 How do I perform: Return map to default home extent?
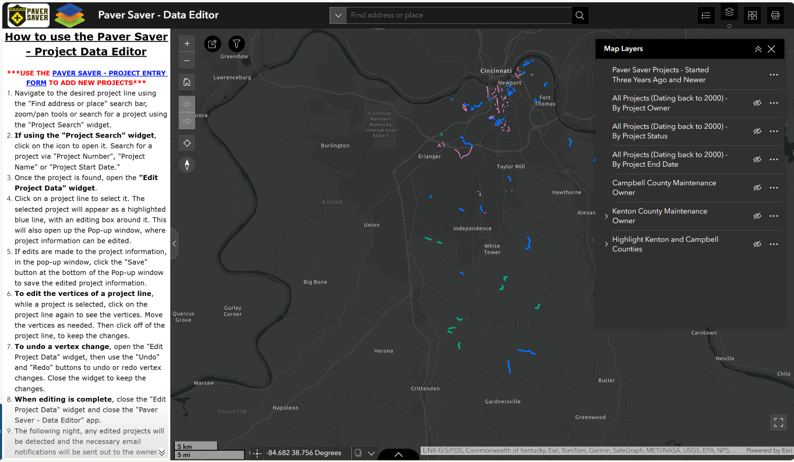point(187,82)
